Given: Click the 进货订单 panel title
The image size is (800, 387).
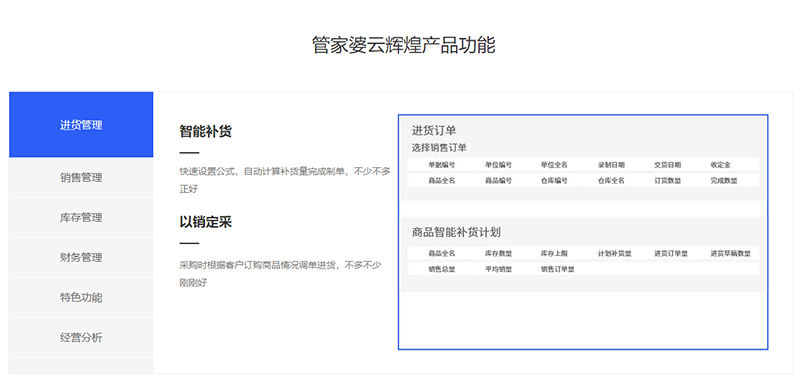Looking at the screenshot, I should pyautogui.click(x=434, y=131).
